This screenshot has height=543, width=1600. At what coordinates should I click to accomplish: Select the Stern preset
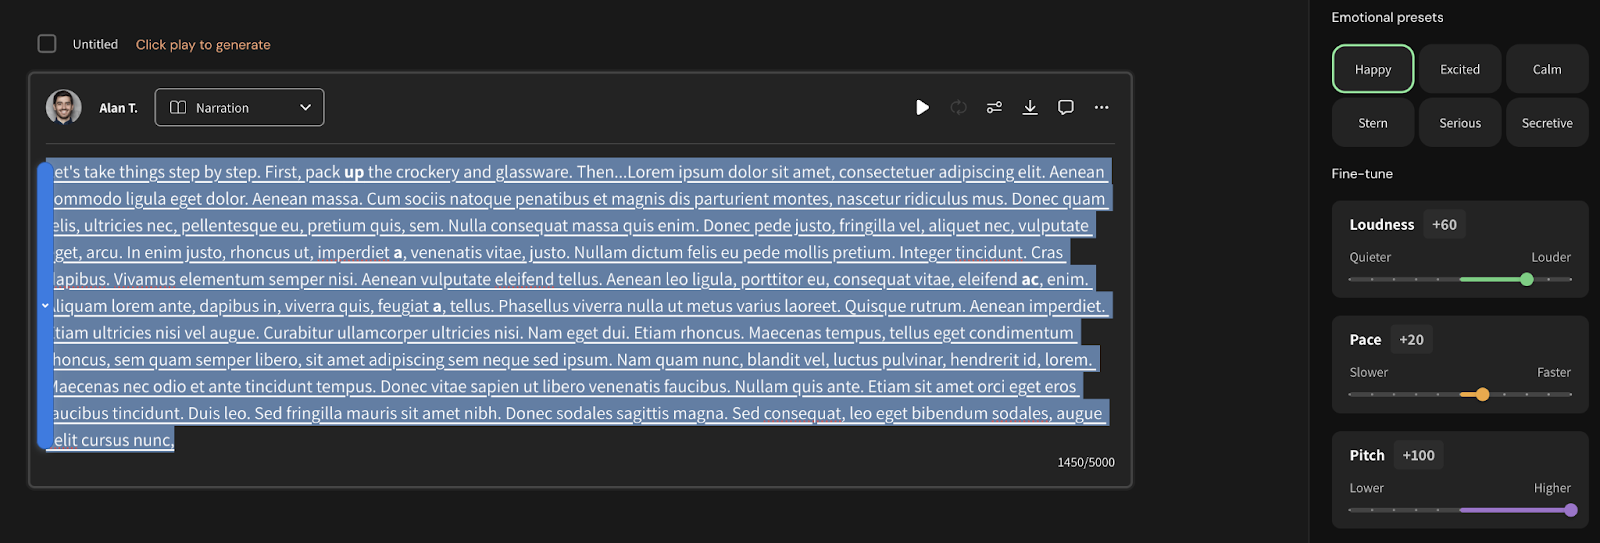pos(1373,123)
